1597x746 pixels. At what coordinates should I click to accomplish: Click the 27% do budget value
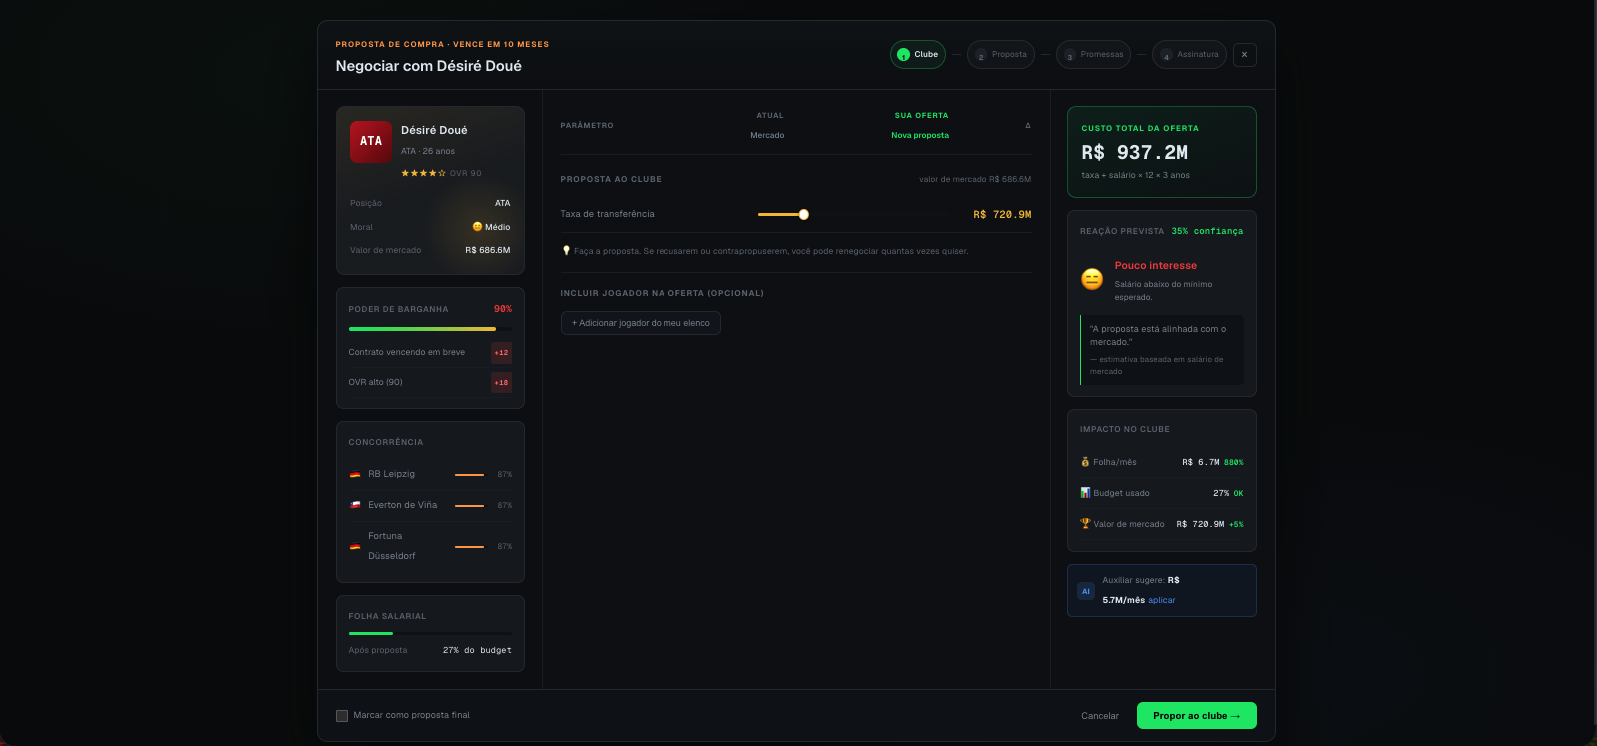coord(477,650)
